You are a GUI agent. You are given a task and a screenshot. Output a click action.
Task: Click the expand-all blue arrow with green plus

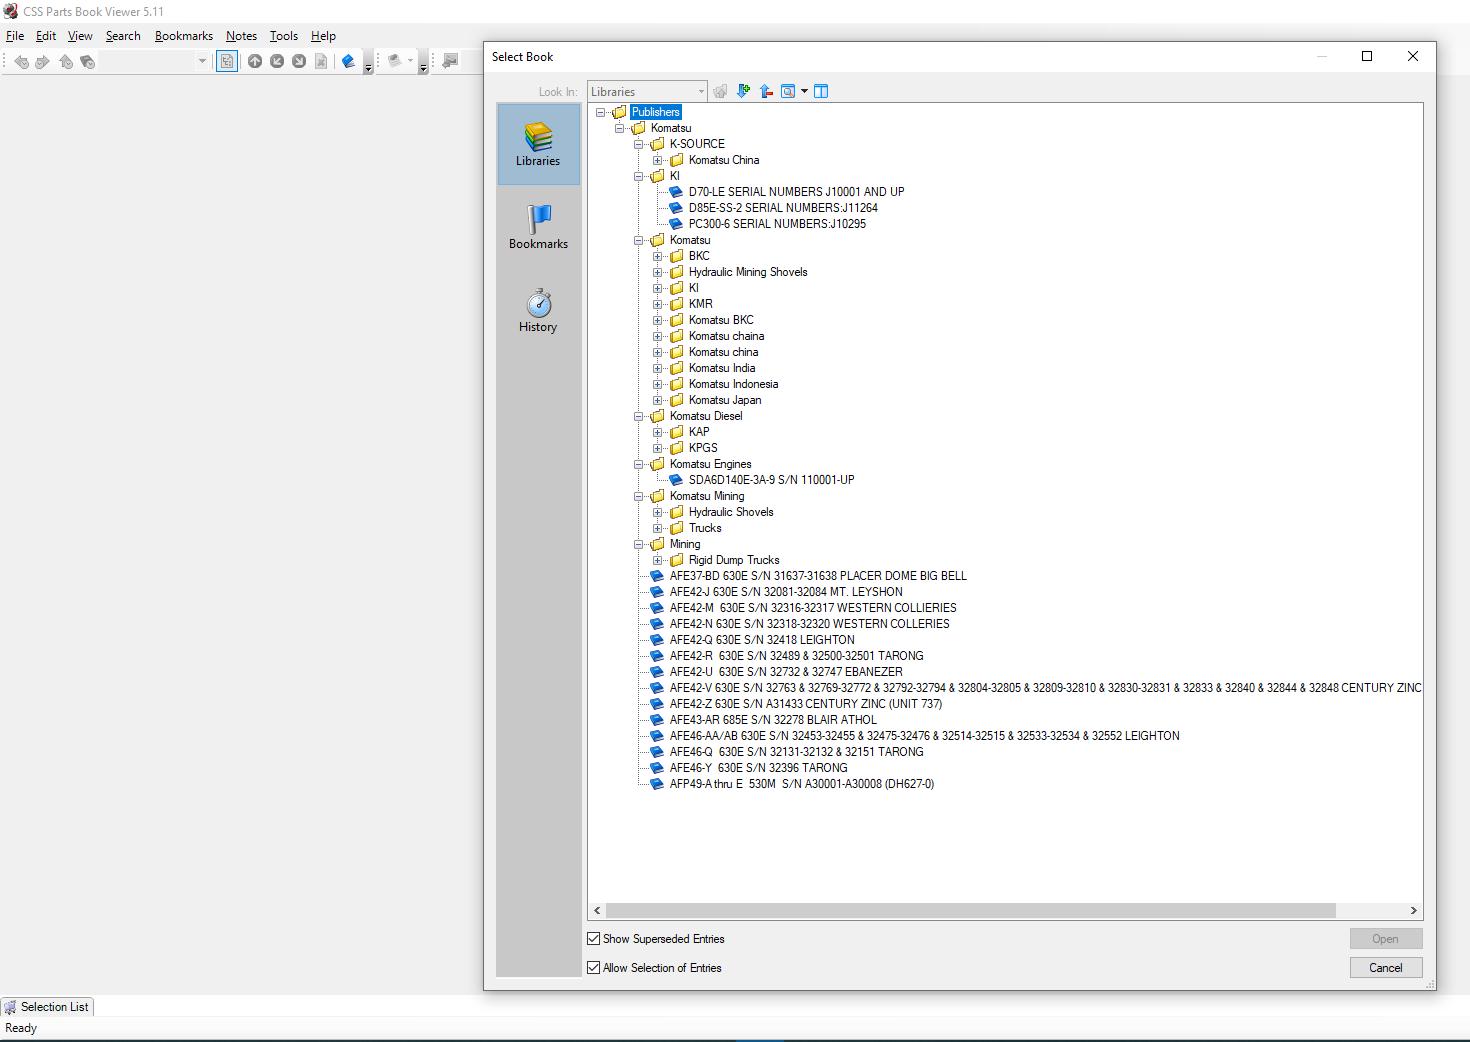tap(743, 91)
